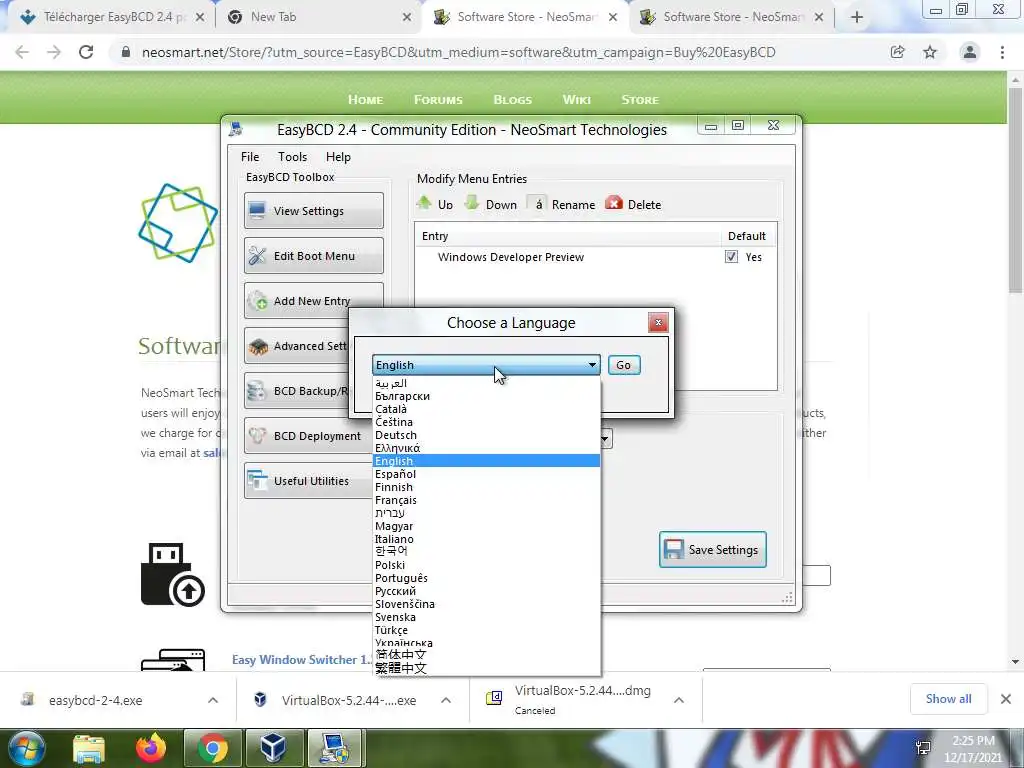This screenshot has width=1024, height=768.
Task: Click the share page icon in address bar
Action: point(897,52)
